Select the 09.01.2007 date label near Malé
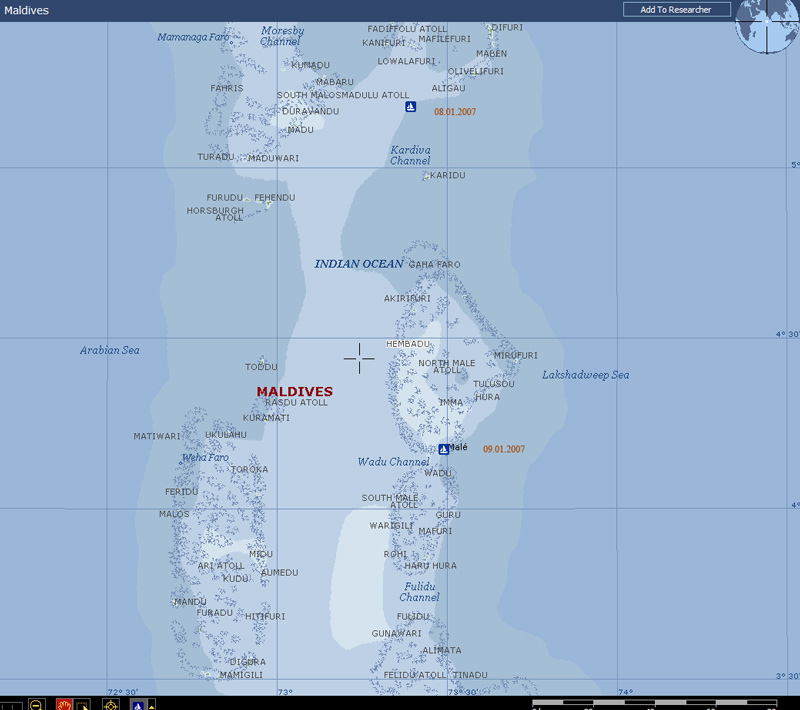 (504, 450)
